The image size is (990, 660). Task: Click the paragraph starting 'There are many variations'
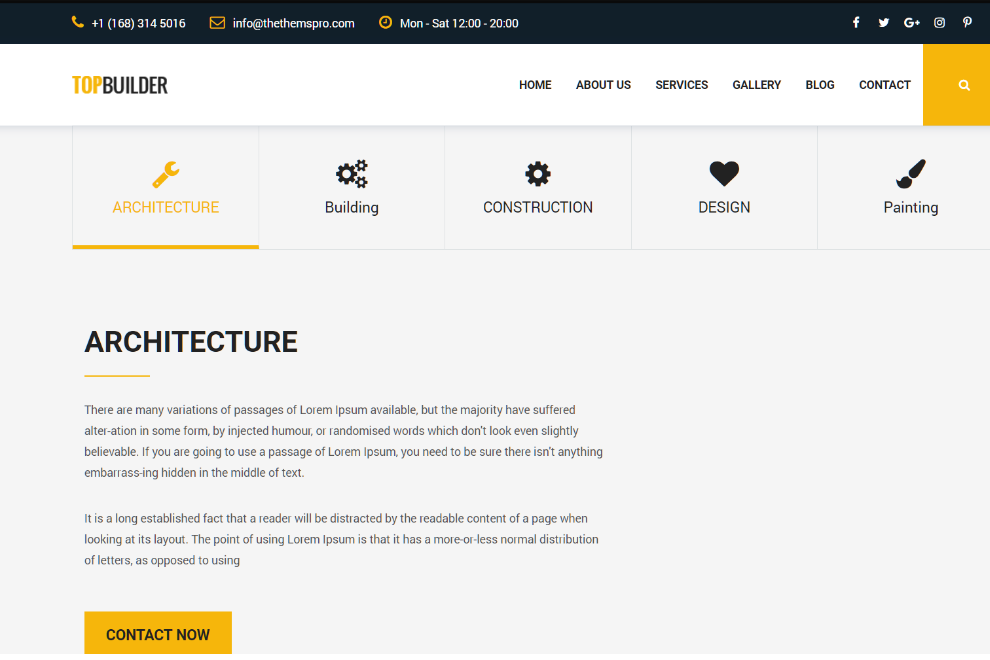pos(343,441)
